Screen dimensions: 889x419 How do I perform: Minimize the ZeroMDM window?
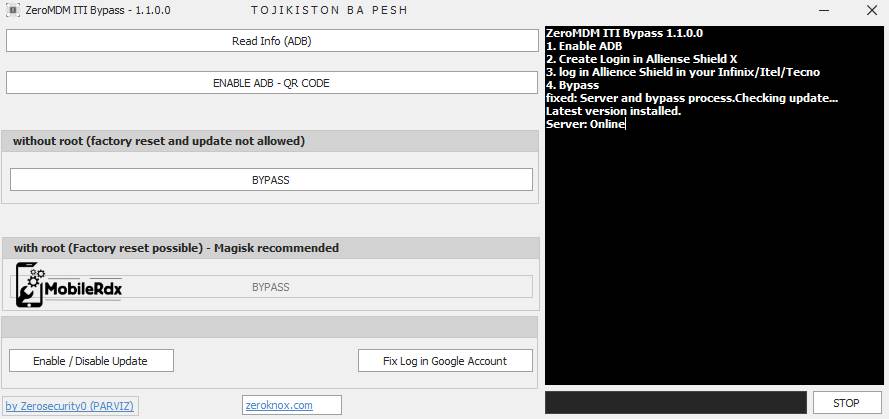825,10
